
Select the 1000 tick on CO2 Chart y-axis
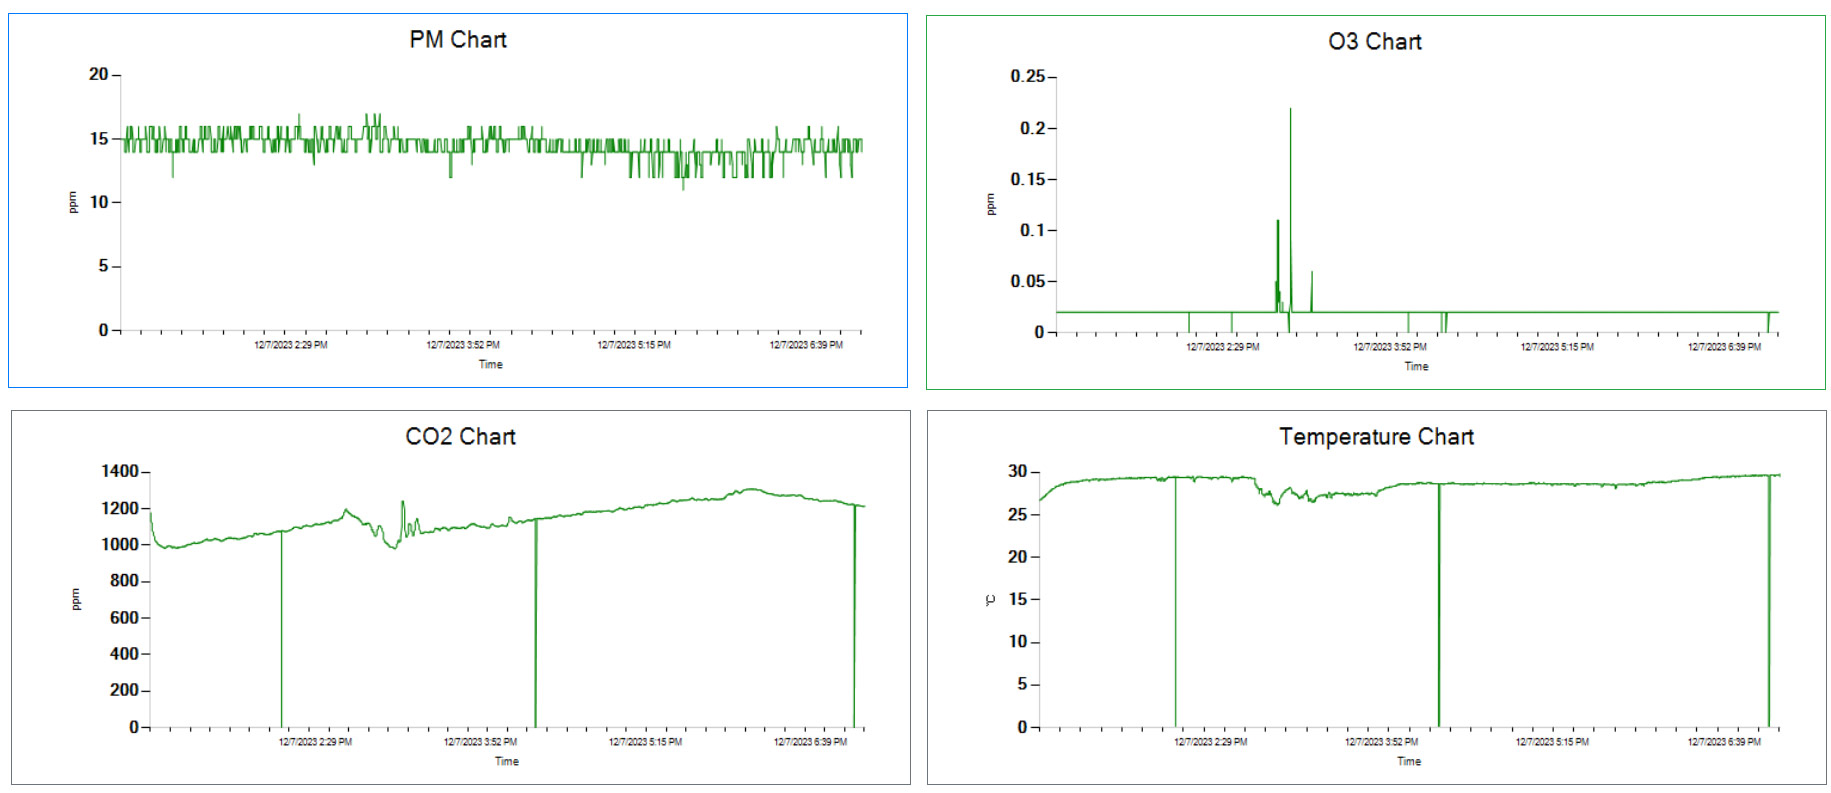pos(120,544)
